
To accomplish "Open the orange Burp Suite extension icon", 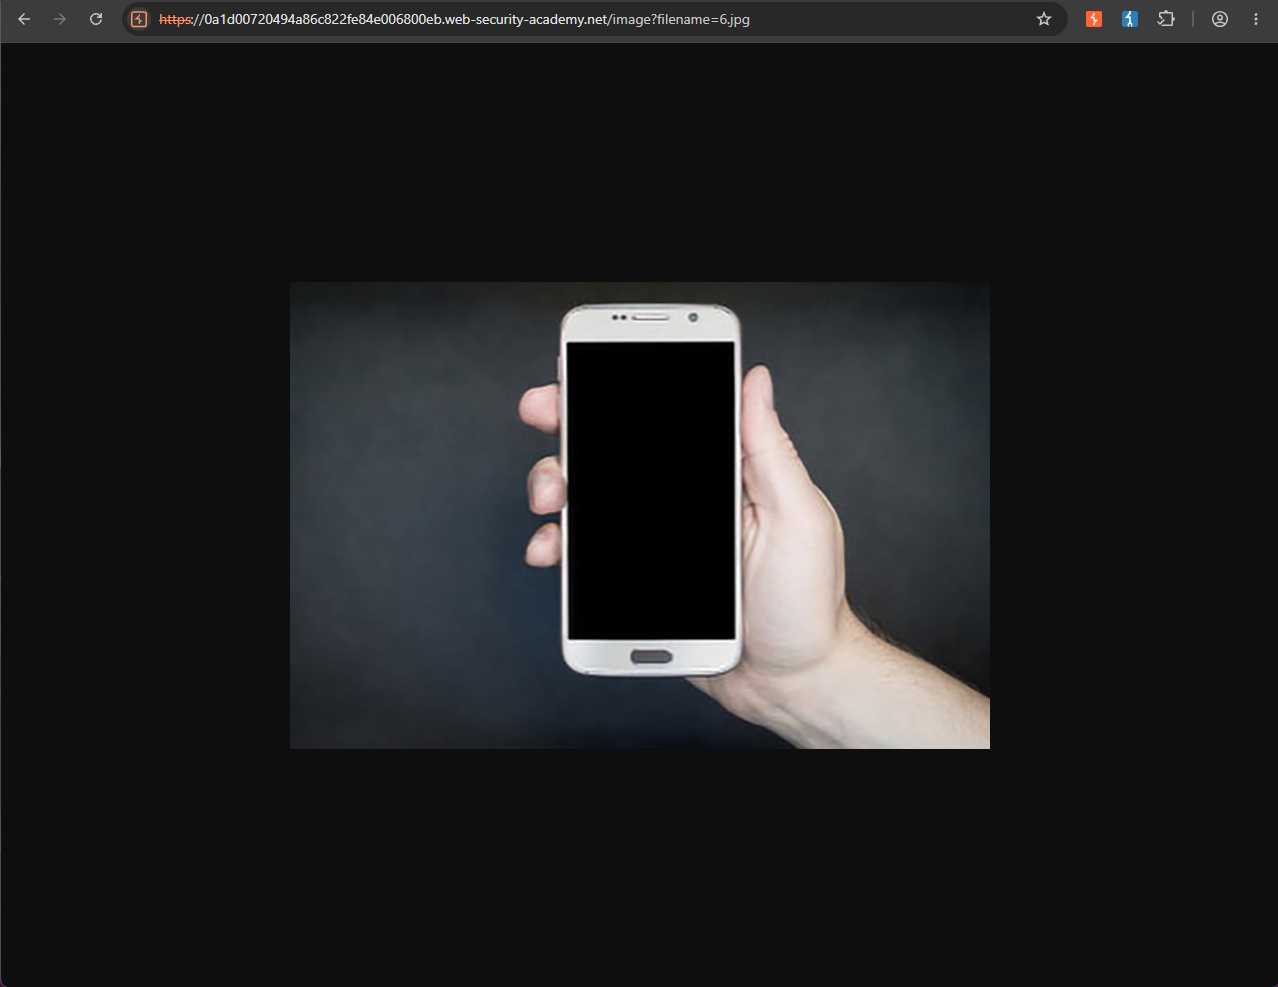I will pyautogui.click(x=1094, y=19).
